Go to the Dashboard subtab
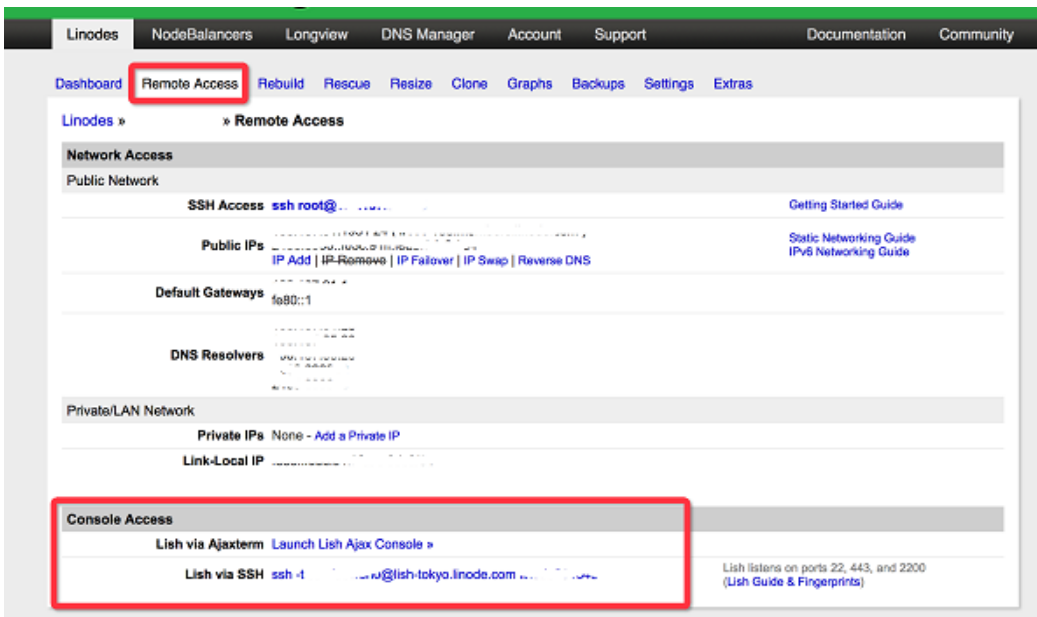The image size is (1037, 617). 88,84
